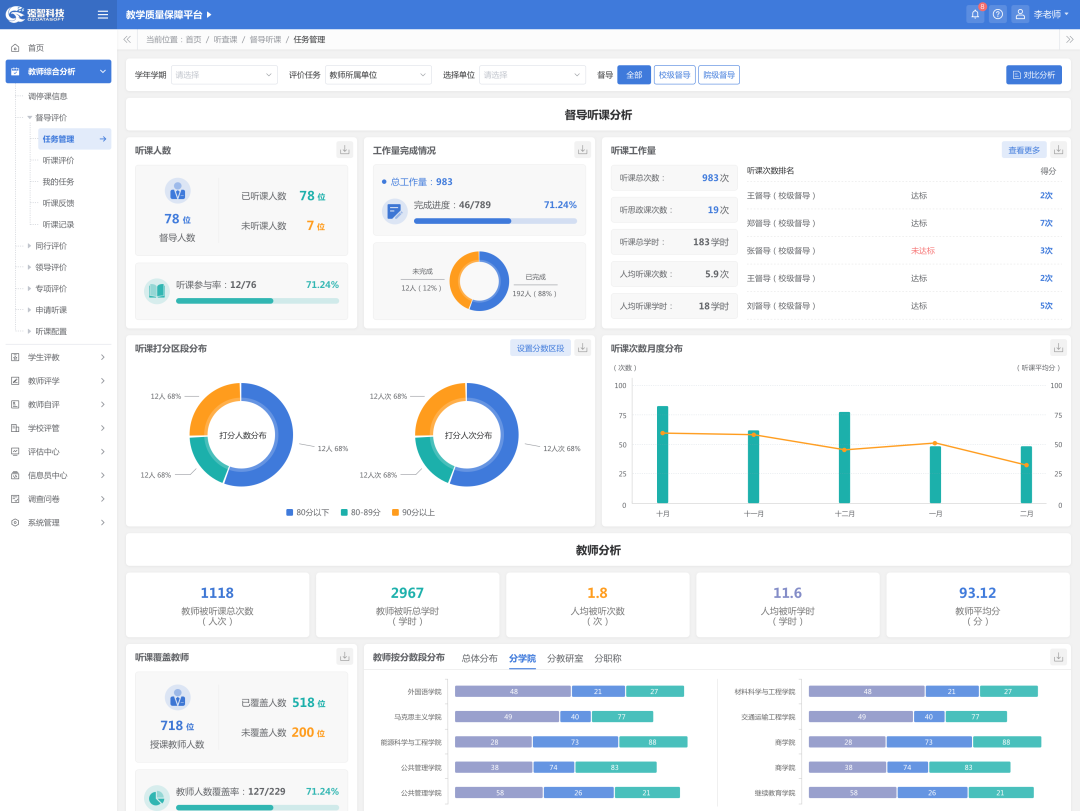
Task: Switch to the 分教研室 tab
Action: [x=565, y=658]
